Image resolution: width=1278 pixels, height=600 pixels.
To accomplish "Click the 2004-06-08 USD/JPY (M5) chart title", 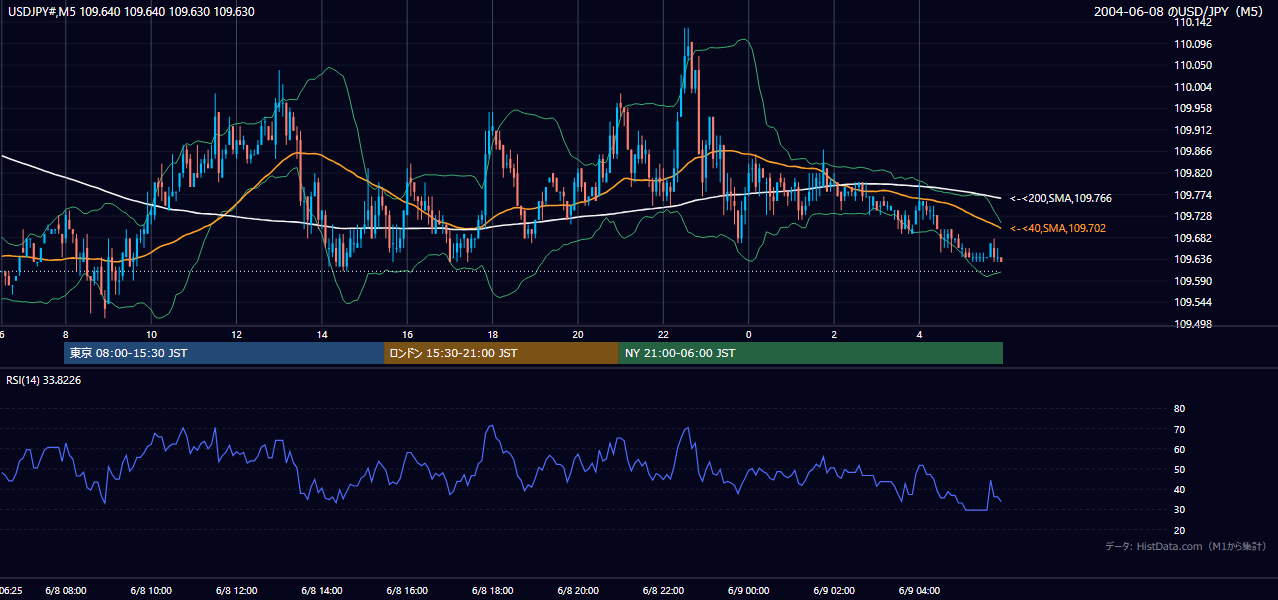I will (1179, 11).
